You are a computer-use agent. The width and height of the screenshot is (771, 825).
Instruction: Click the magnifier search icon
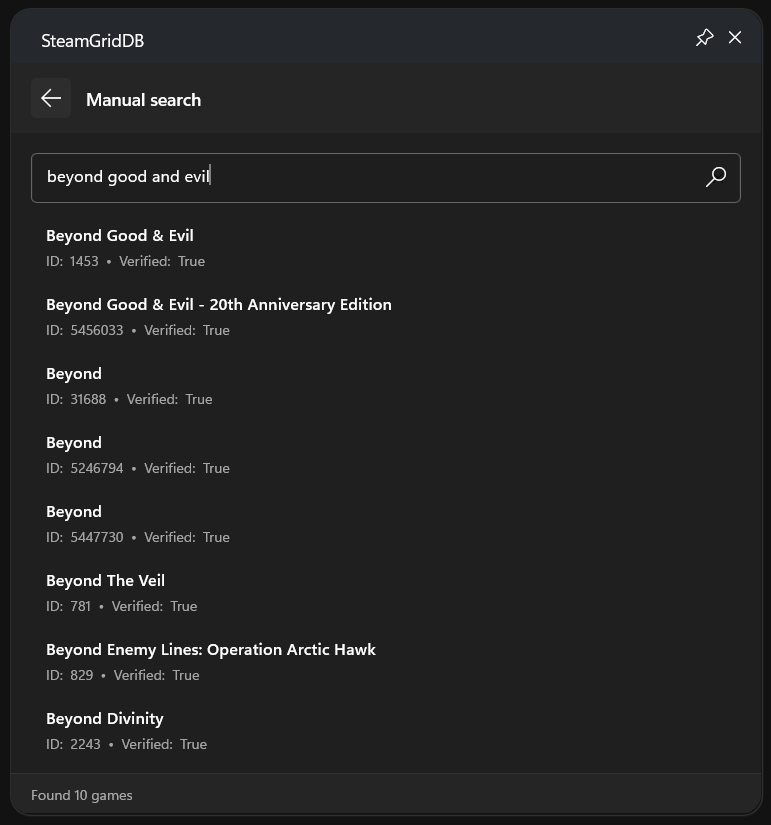click(716, 177)
